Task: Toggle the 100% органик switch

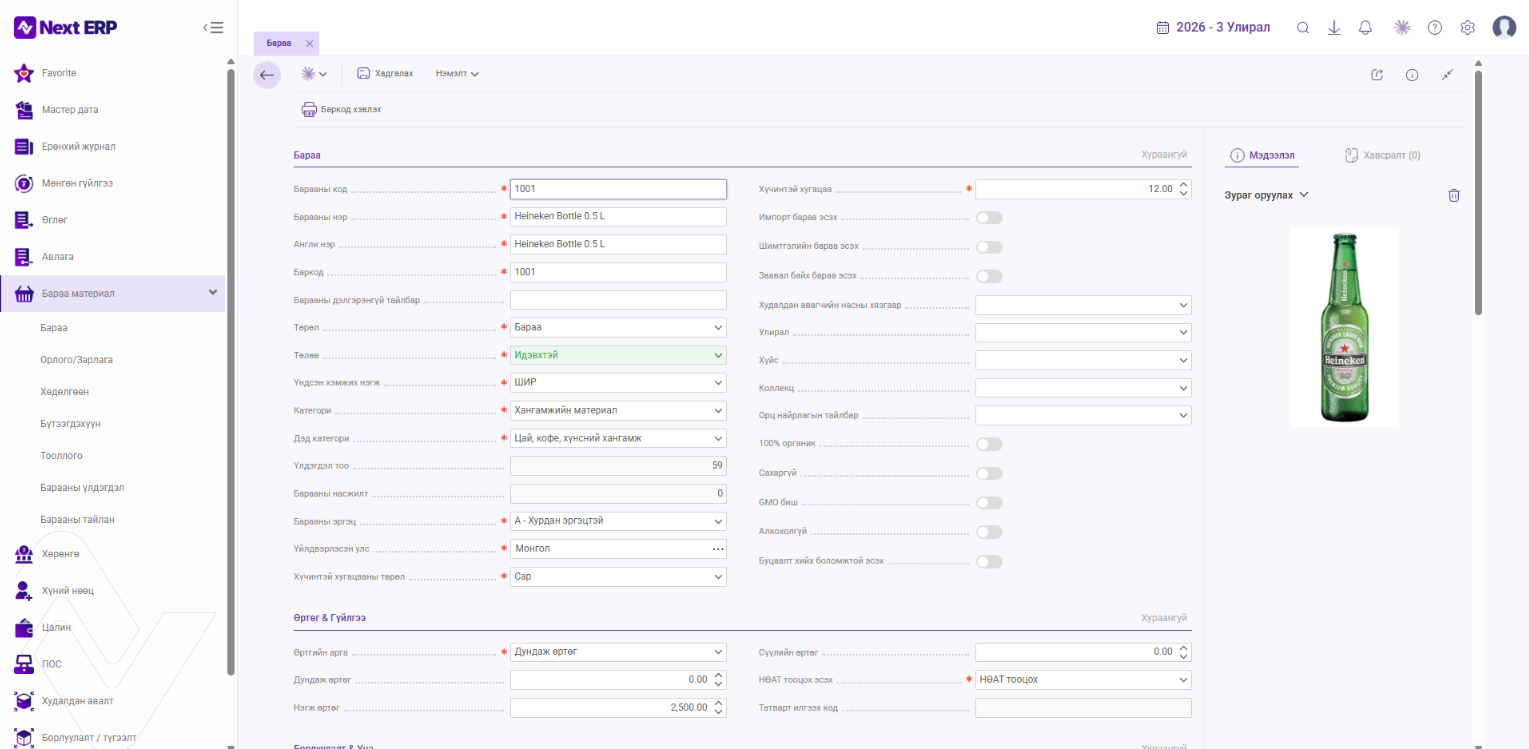Action: click(x=989, y=444)
